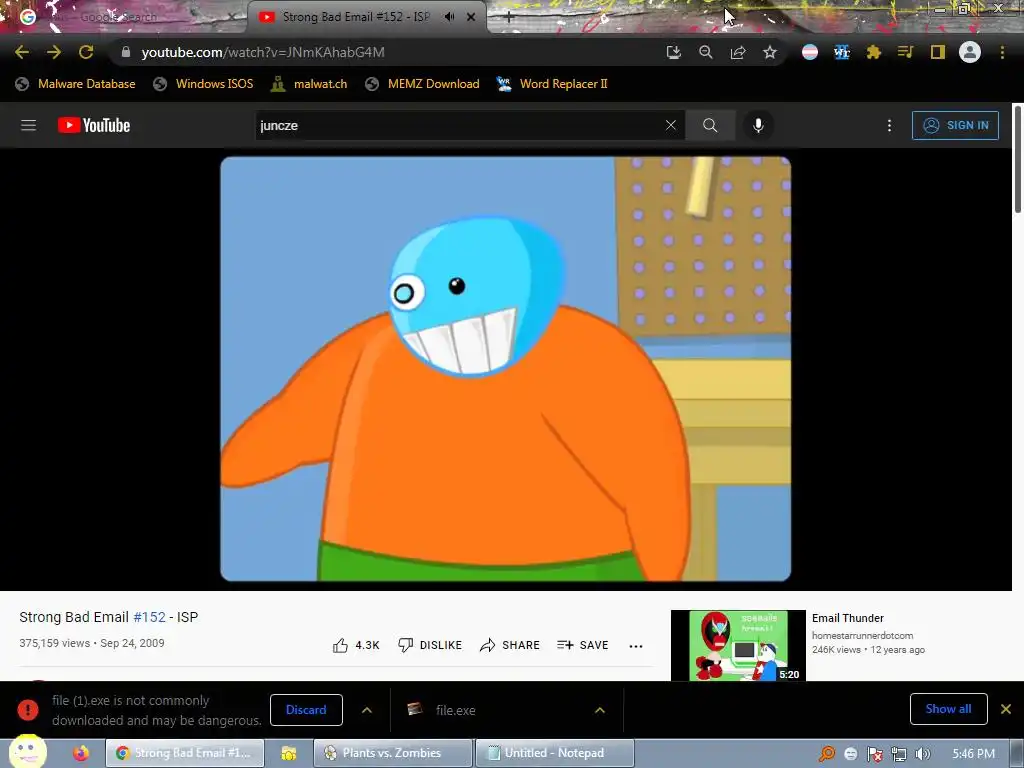Launch Firefox from the taskbar
Image resolution: width=1024 pixels, height=768 pixels.
tap(81, 753)
